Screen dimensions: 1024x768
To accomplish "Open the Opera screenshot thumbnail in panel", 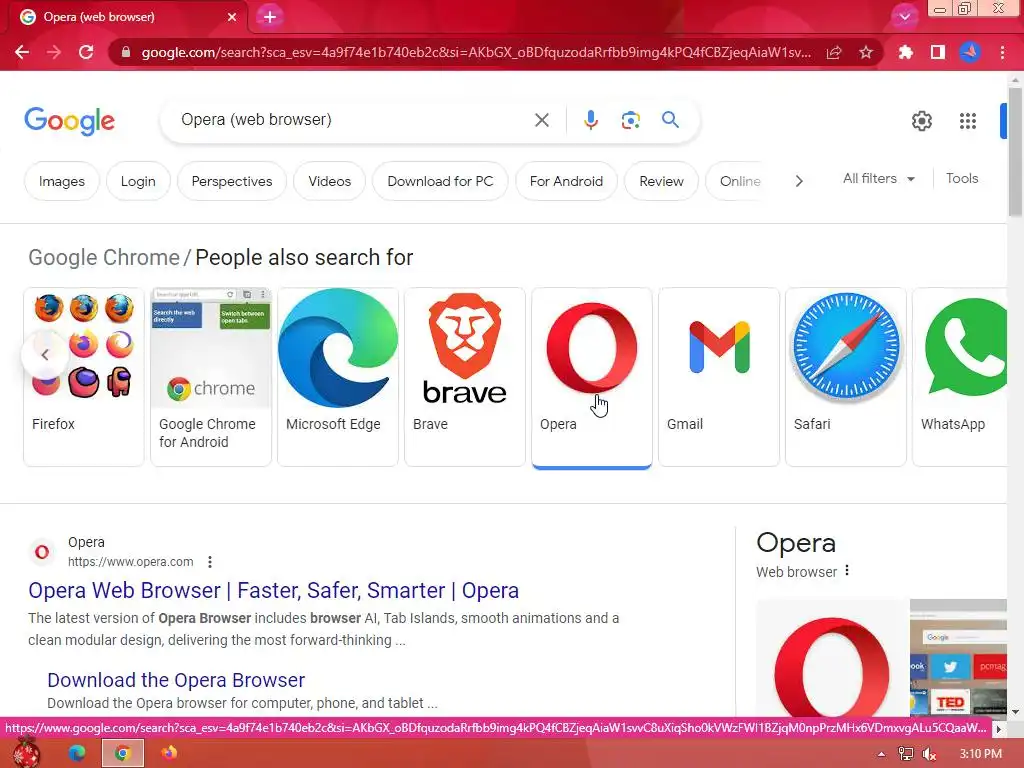I will 959,658.
